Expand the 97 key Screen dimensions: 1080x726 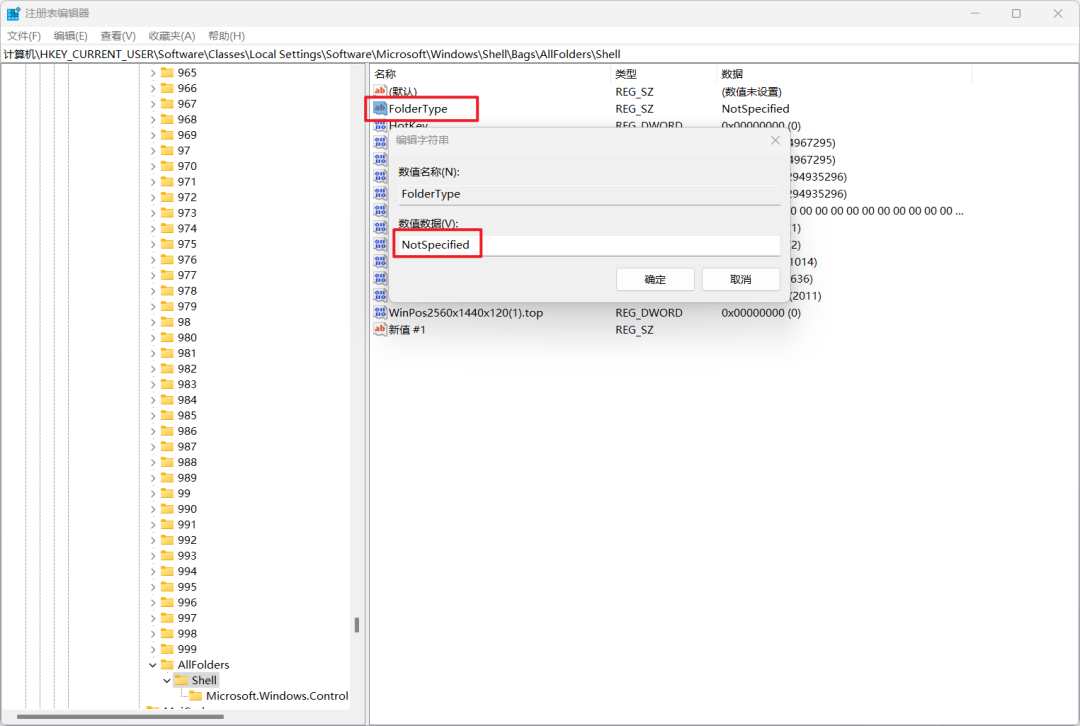(x=153, y=150)
